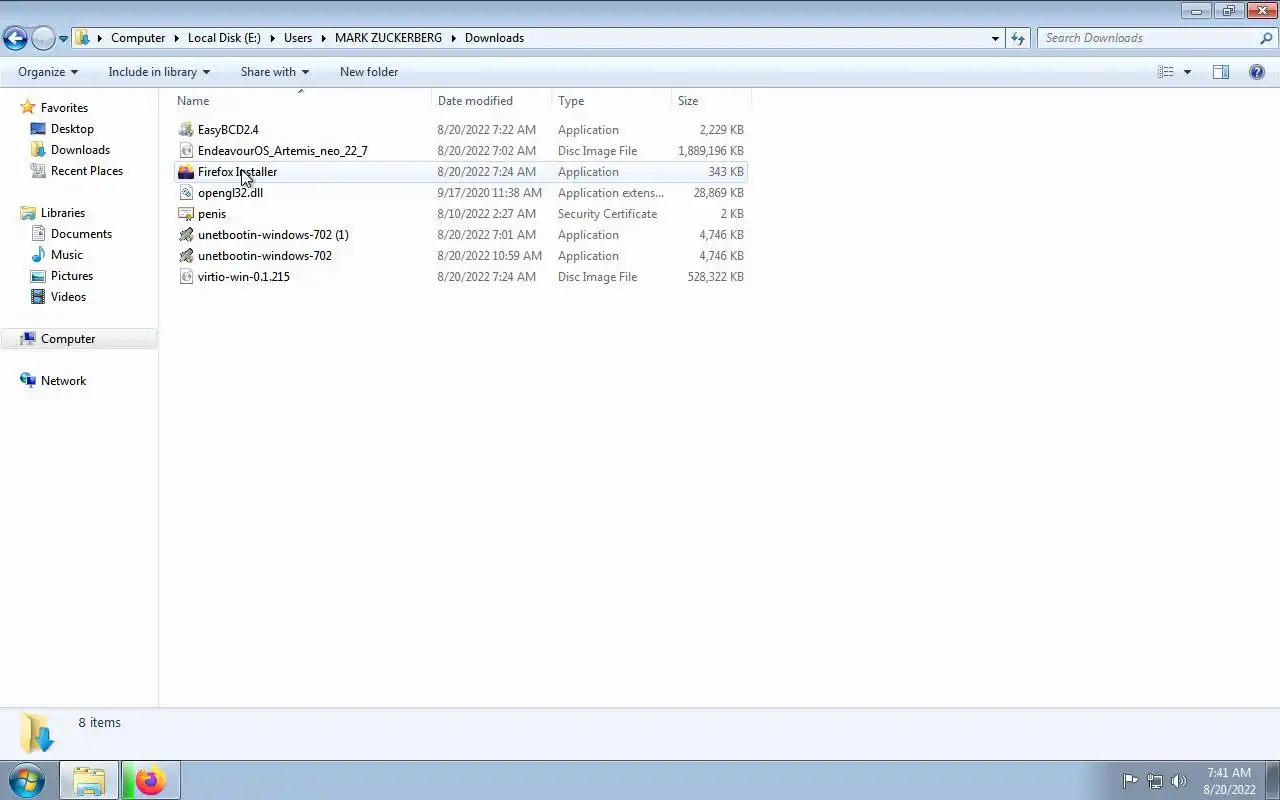Click Computer in the address breadcrumb

pos(138,38)
